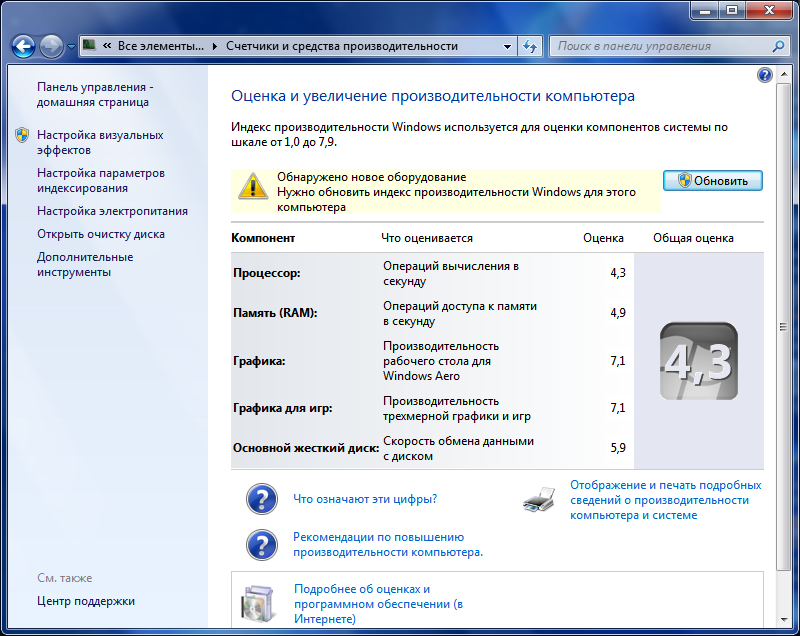Click the Control Panel icon in address bar

coord(89,45)
